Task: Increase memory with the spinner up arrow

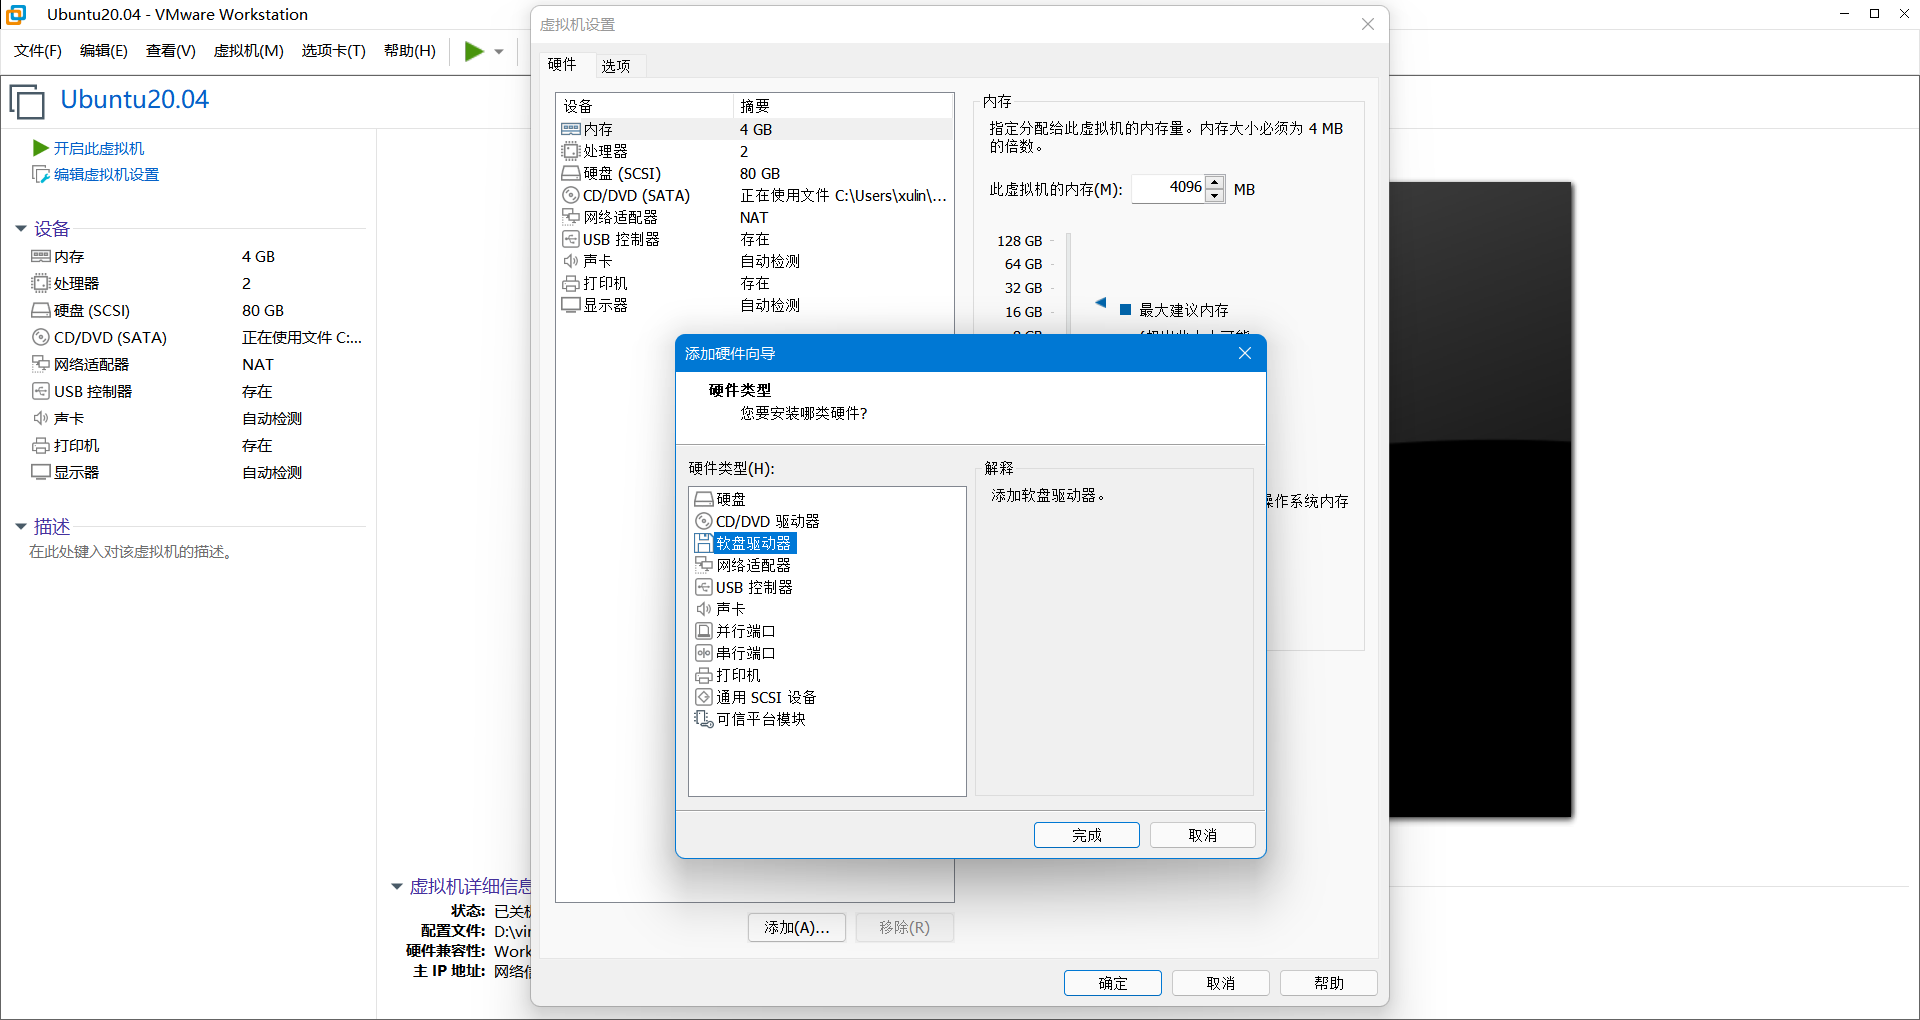Action: (x=1215, y=182)
